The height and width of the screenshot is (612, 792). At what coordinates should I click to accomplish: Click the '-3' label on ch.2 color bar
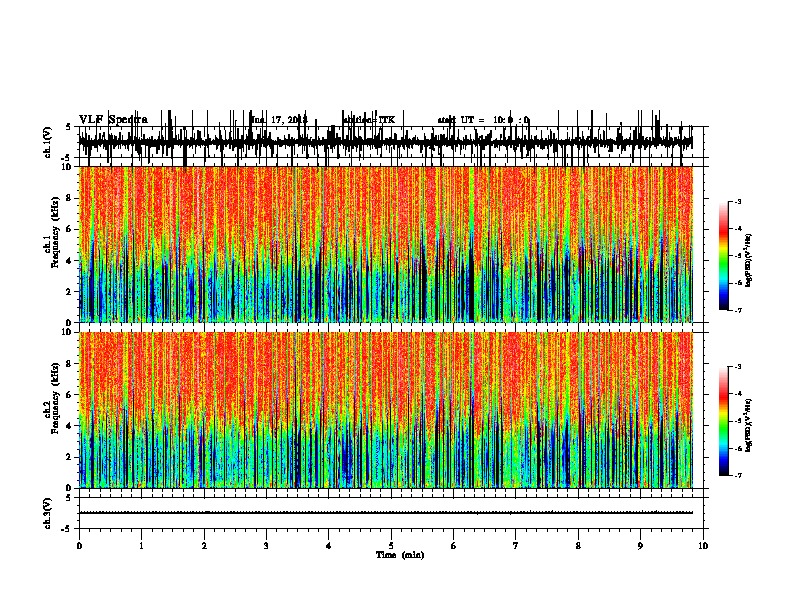(737, 367)
